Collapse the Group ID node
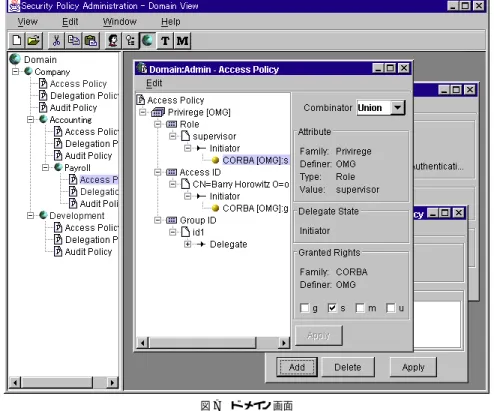Screen dimensions: 494x411 point(158,220)
